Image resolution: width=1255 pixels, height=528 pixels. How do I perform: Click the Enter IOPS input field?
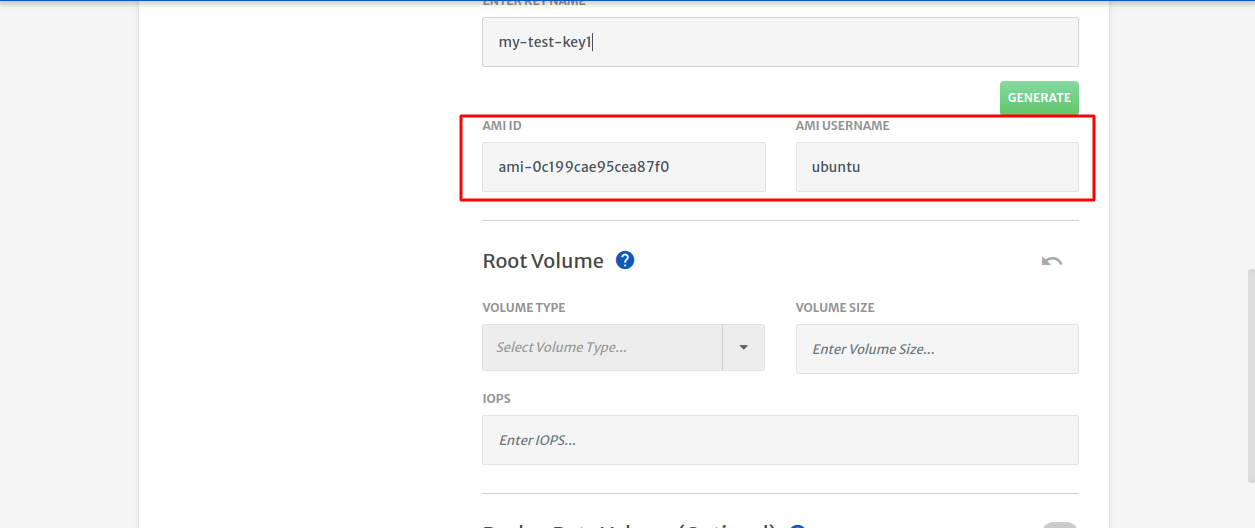780,440
